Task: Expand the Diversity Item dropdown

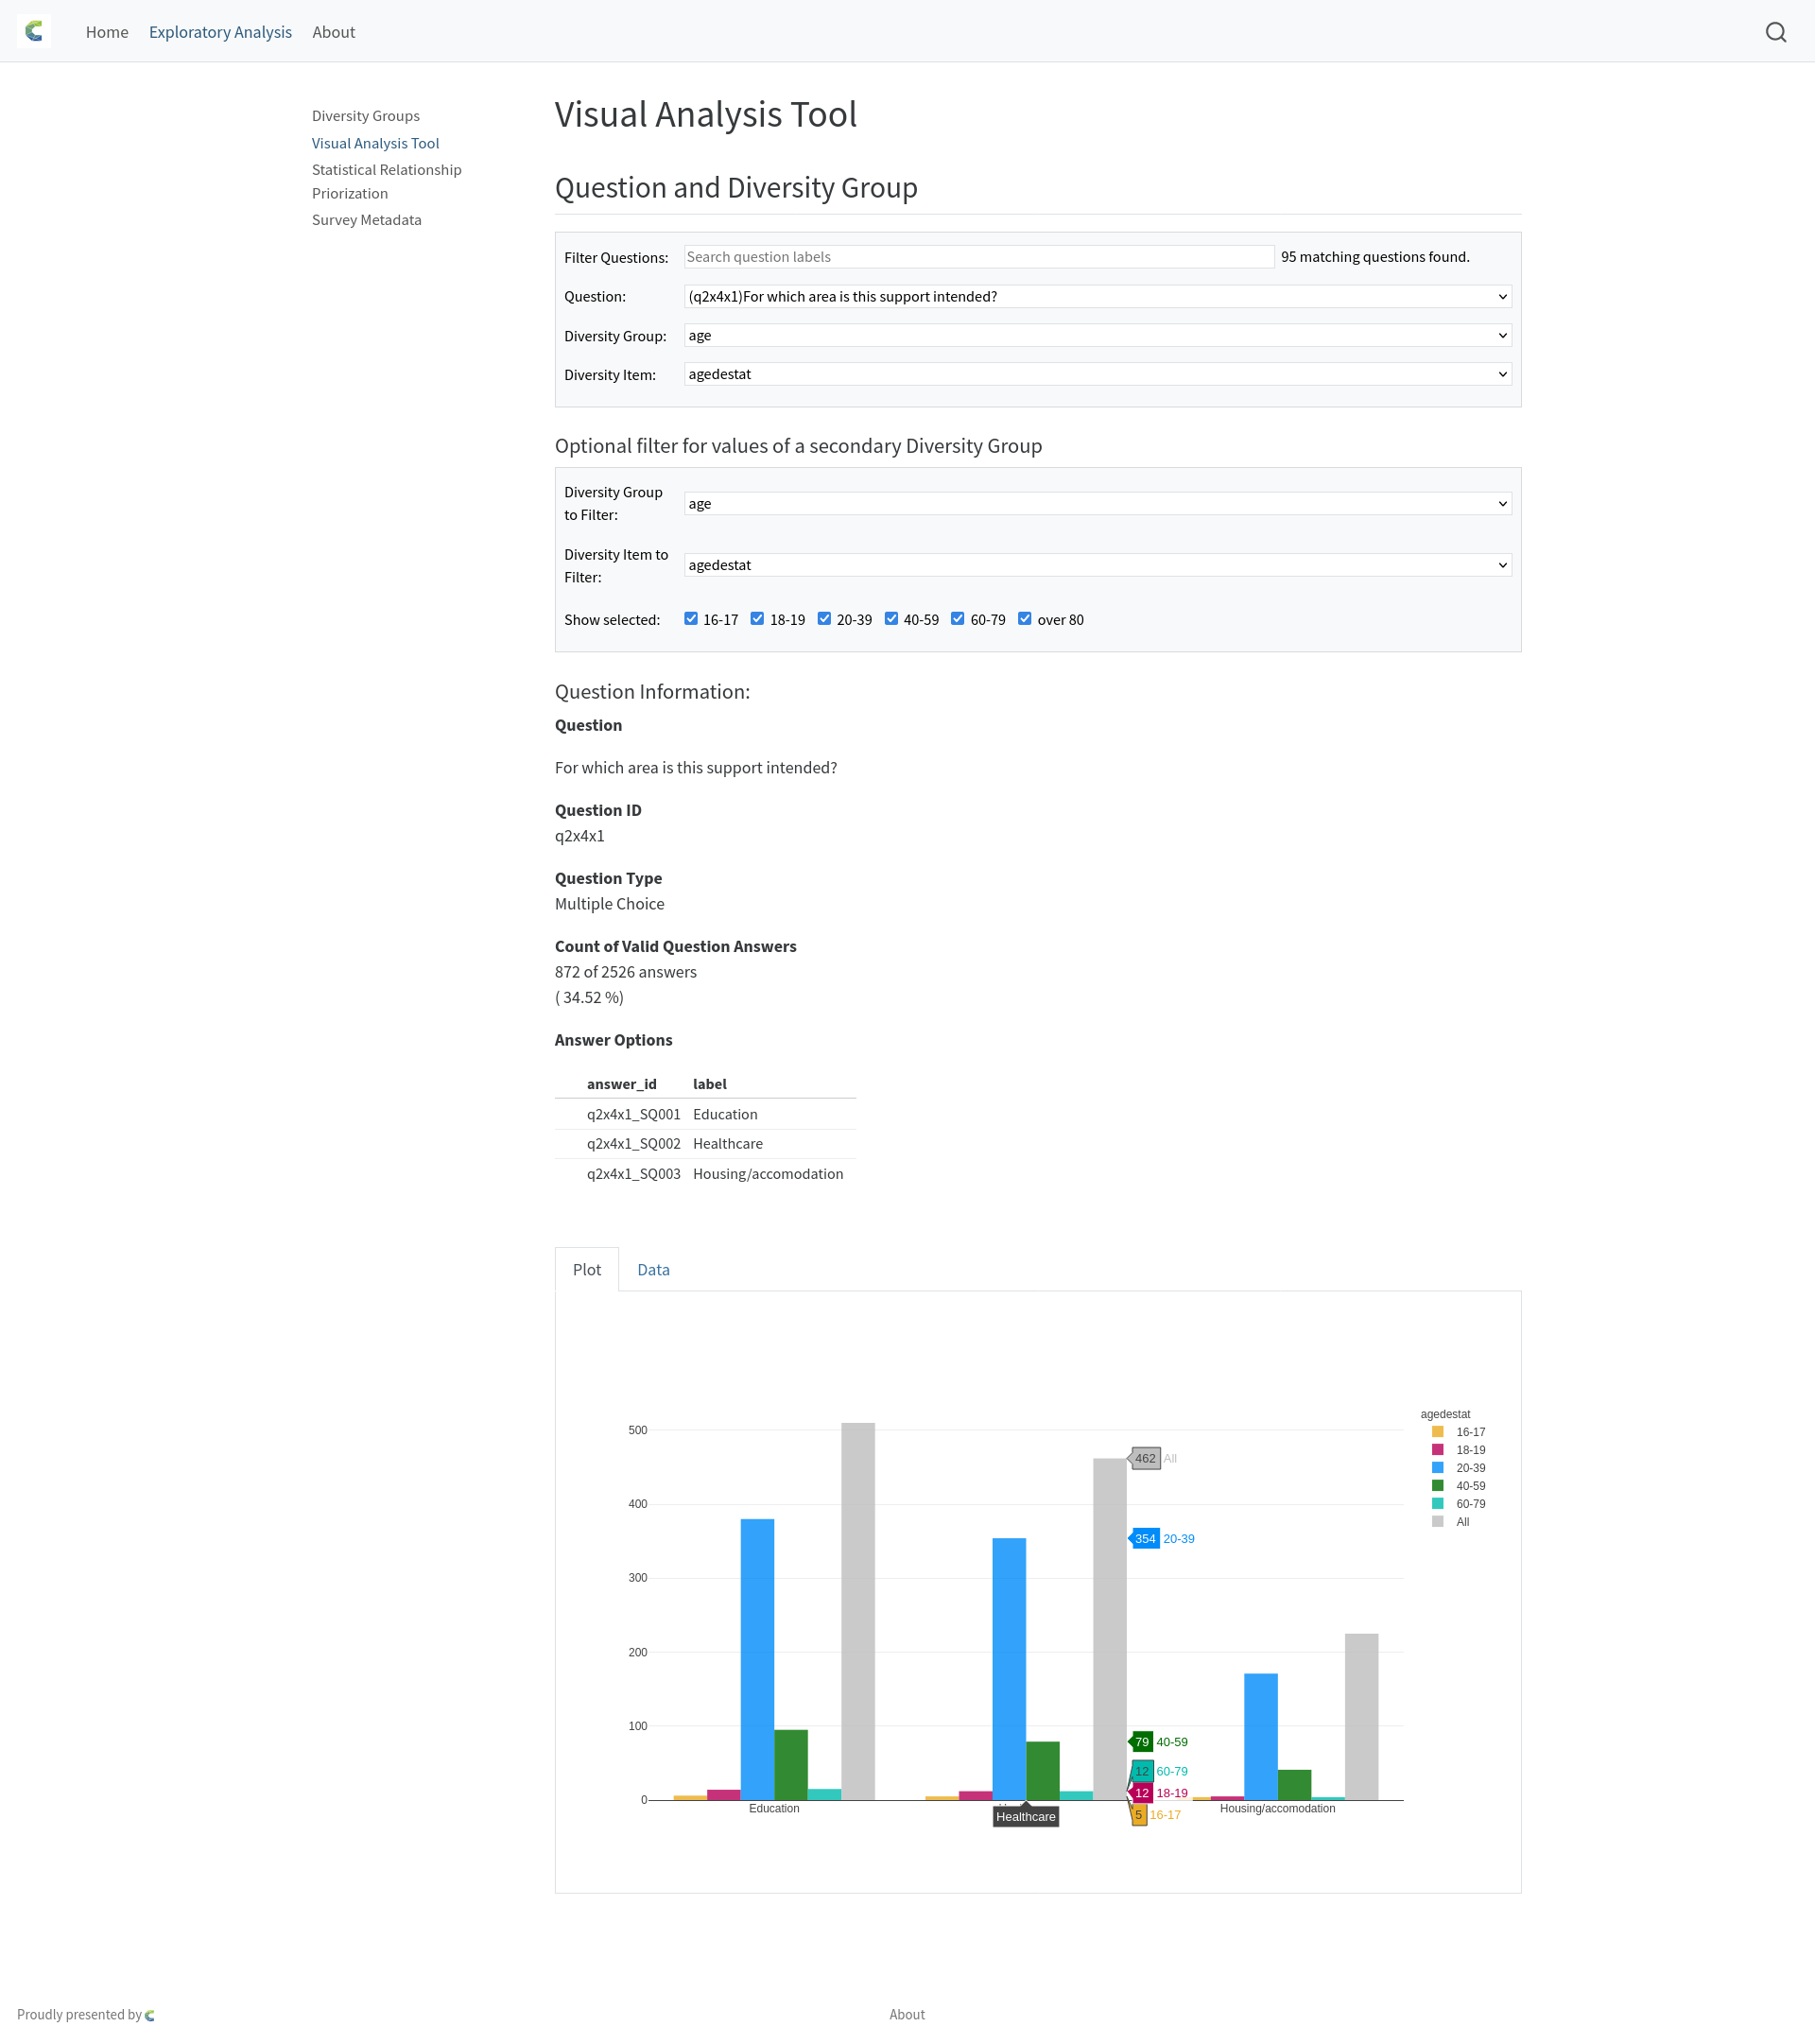Action: (x=1096, y=374)
